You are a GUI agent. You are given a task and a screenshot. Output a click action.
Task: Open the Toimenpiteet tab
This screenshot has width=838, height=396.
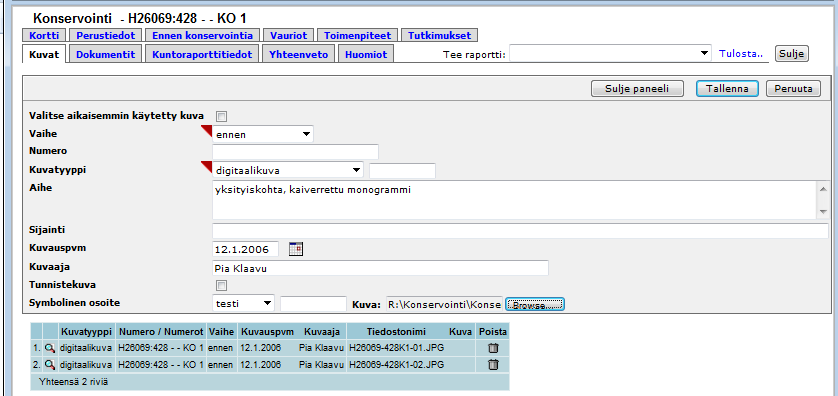point(358,36)
